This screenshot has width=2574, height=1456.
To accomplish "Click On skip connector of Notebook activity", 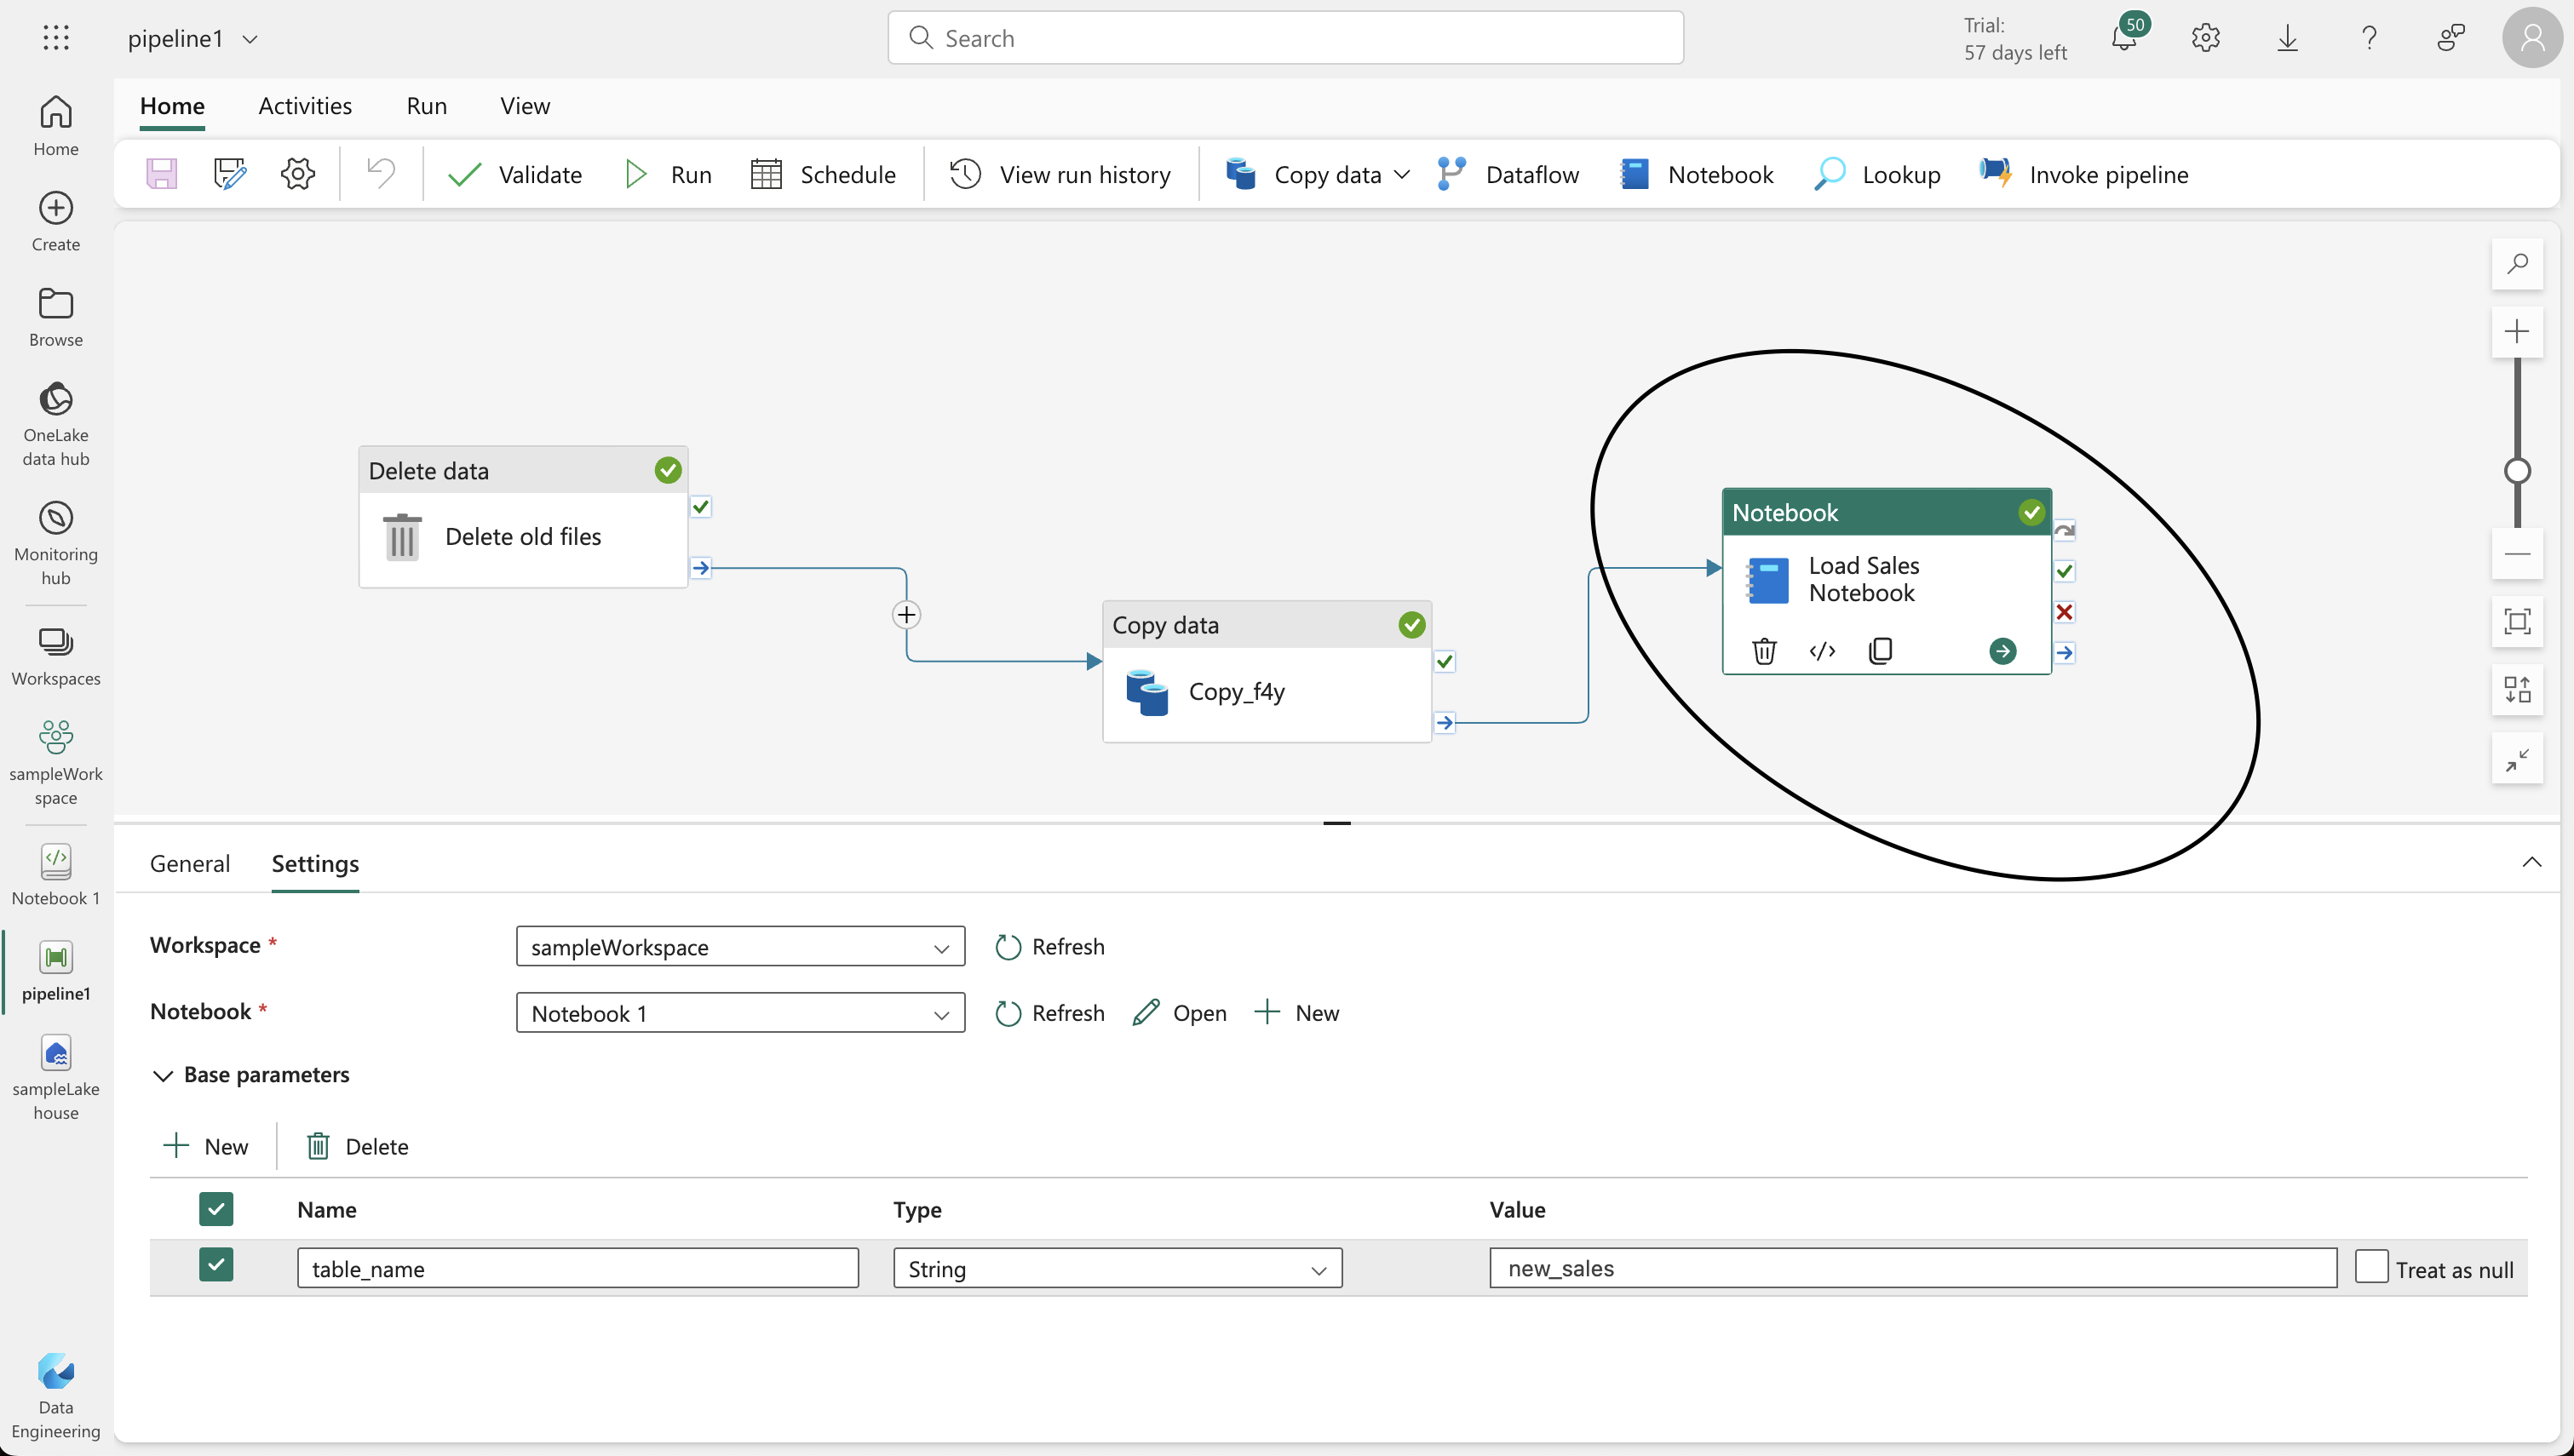I will (x=2064, y=530).
